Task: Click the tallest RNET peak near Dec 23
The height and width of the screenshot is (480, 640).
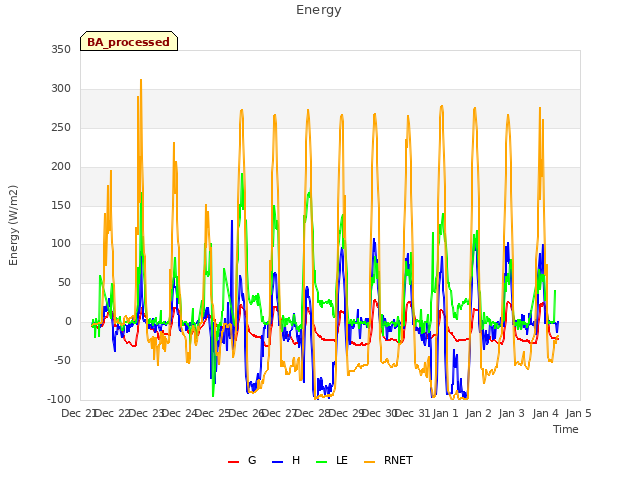Action: pyautogui.click(x=141, y=81)
